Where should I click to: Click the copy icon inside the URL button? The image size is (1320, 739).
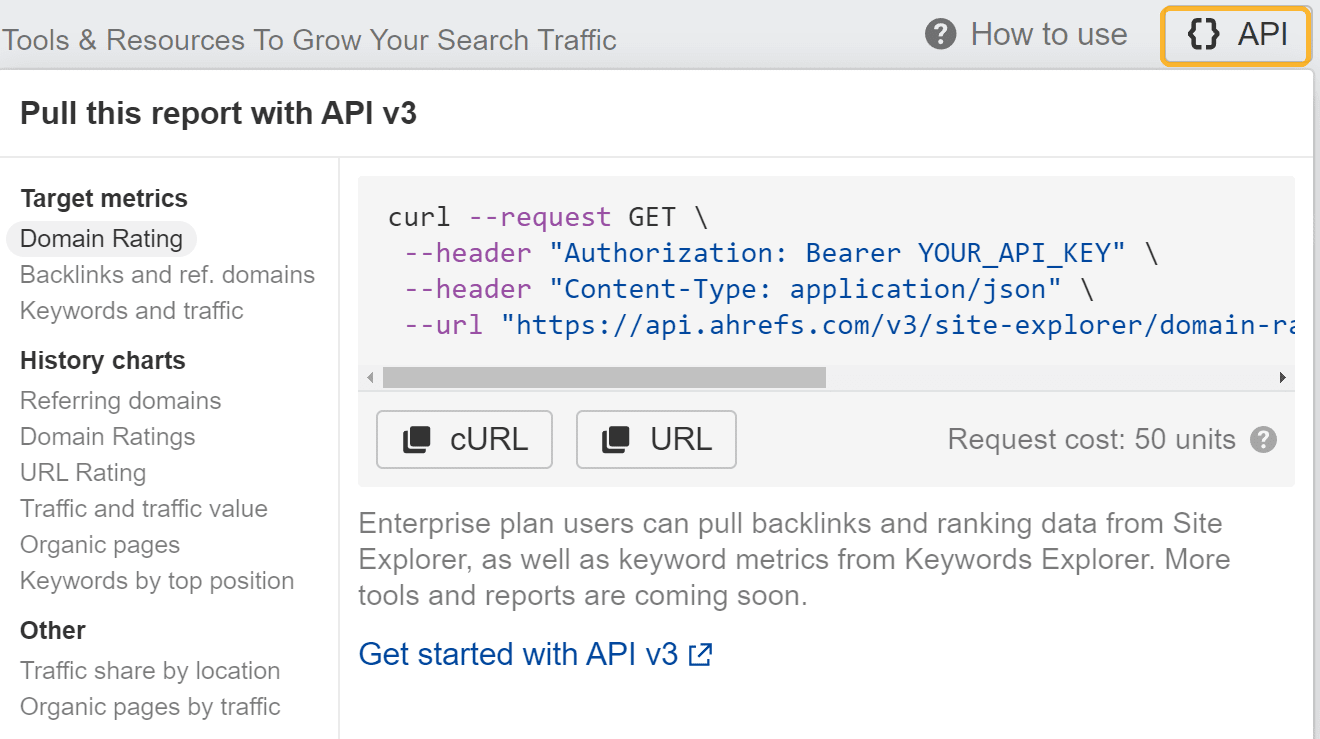(x=615, y=439)
